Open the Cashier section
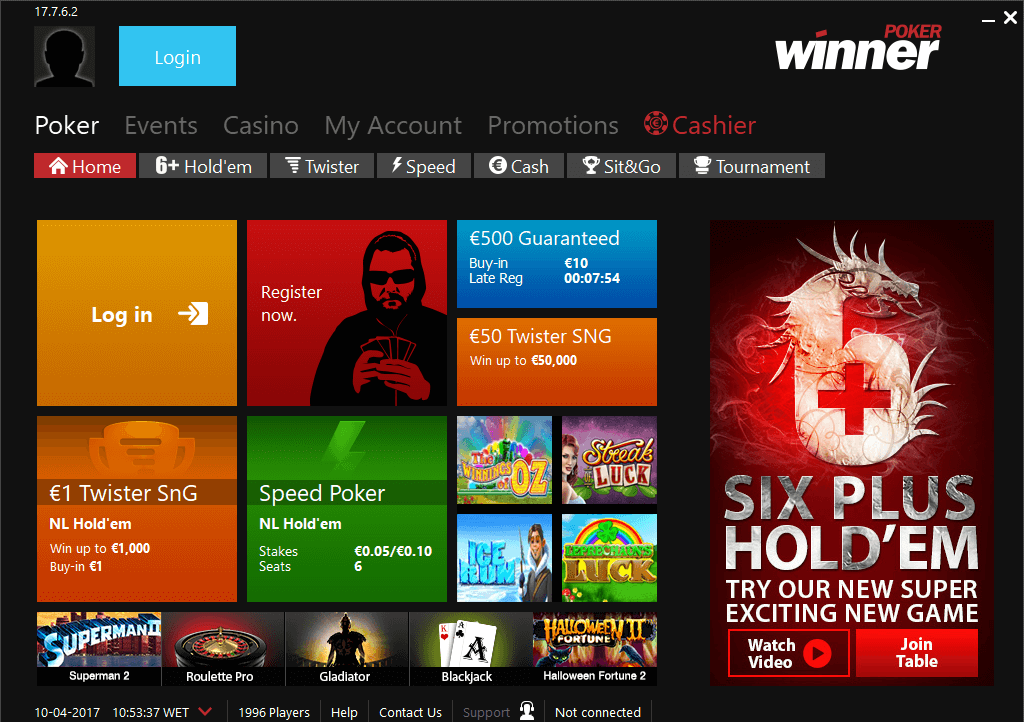 click(x=699, y=125)
